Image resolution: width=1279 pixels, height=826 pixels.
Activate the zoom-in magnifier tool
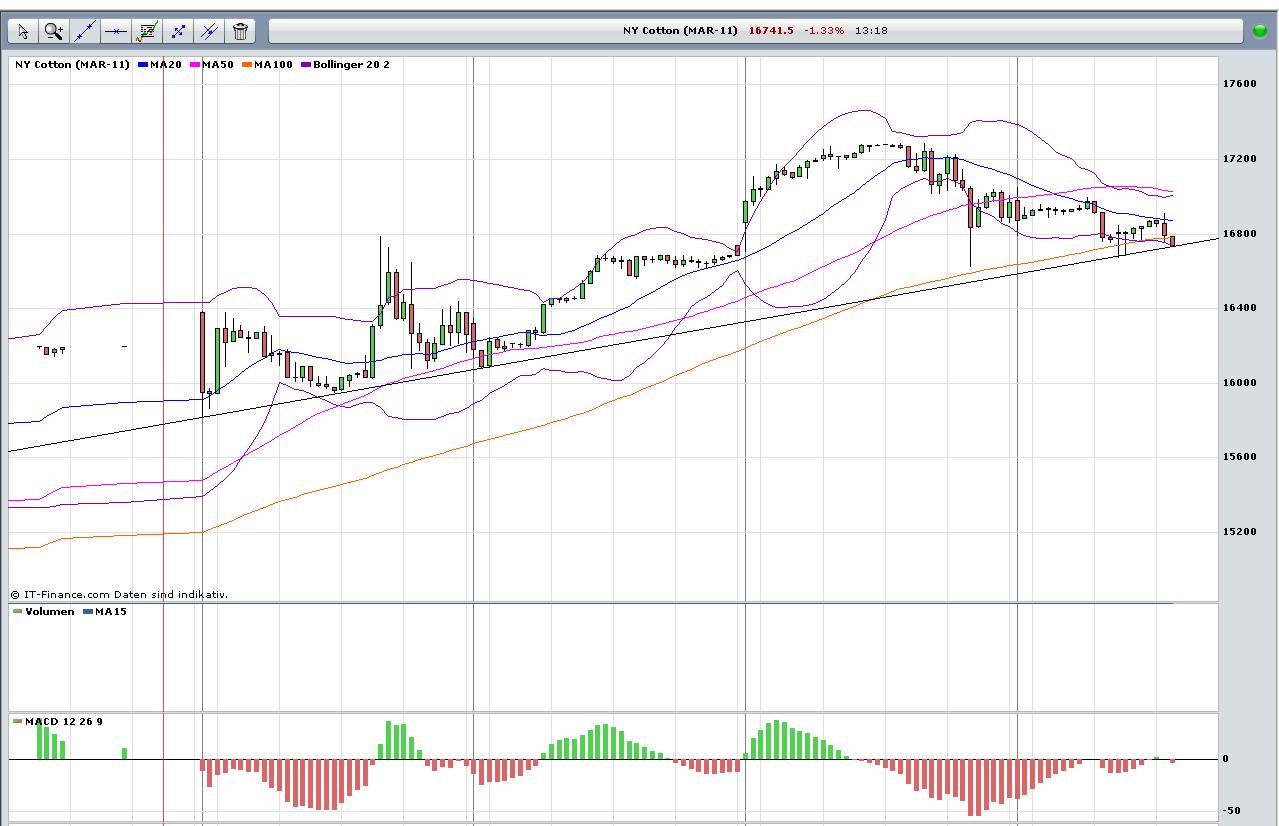(x=54, y=31)
